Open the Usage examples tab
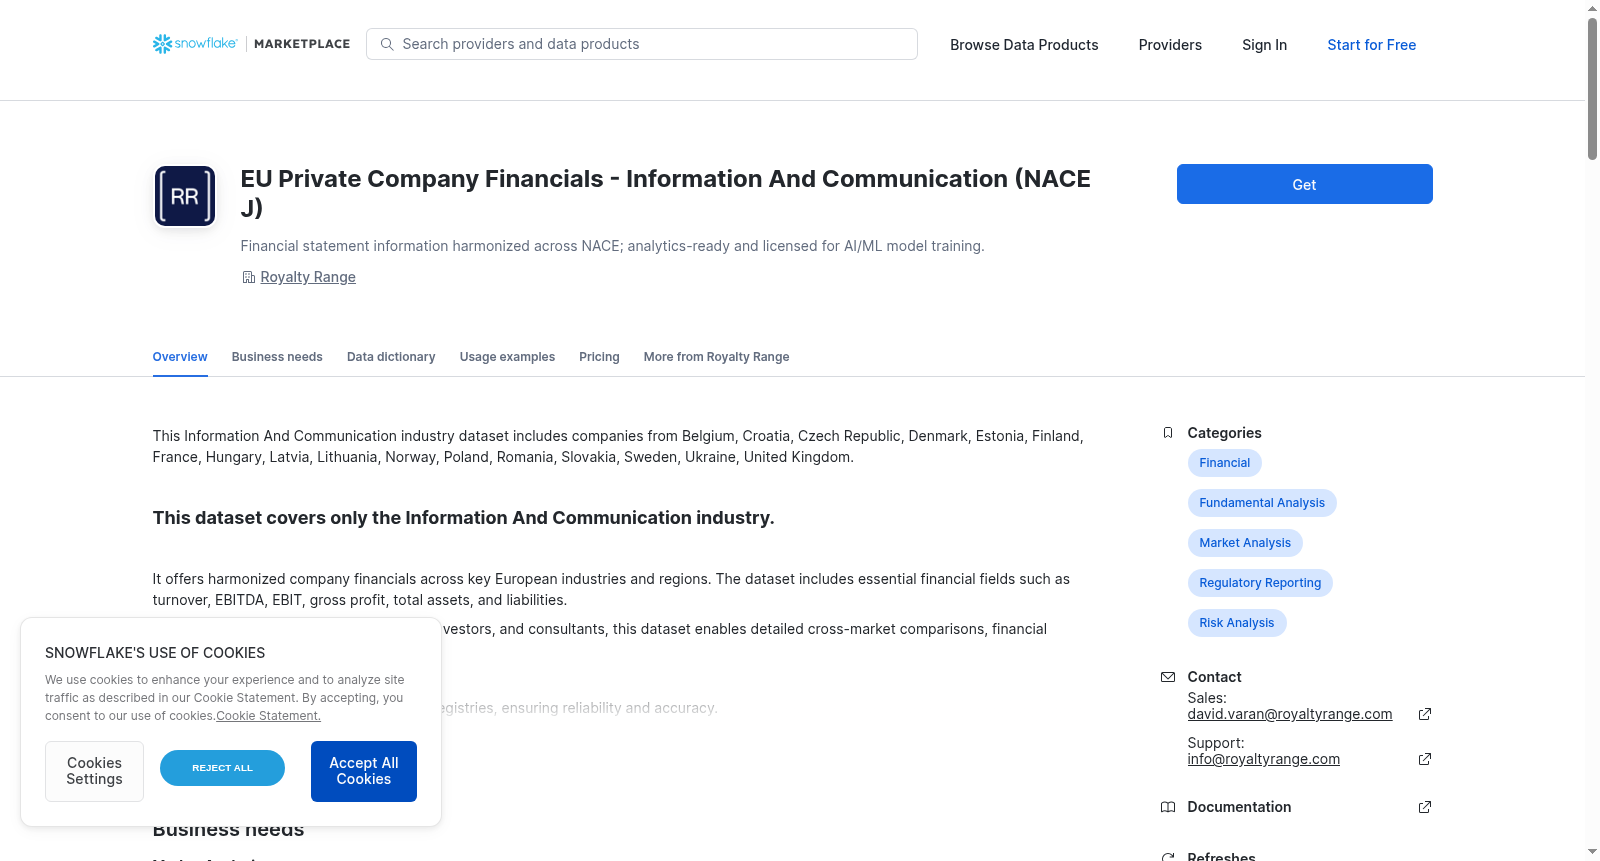1600x861 pixels. tap(507, 357)
